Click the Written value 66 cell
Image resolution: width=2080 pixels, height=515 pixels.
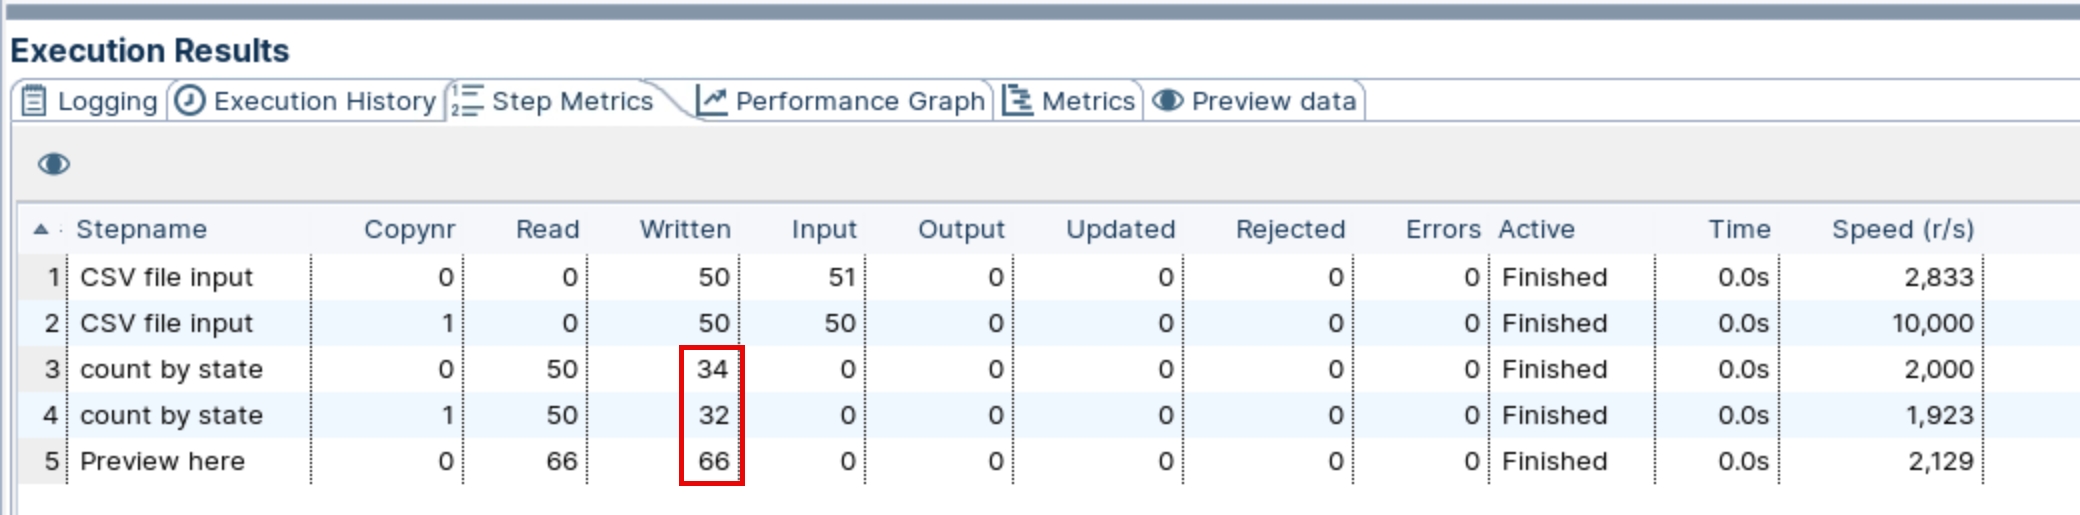713,461
